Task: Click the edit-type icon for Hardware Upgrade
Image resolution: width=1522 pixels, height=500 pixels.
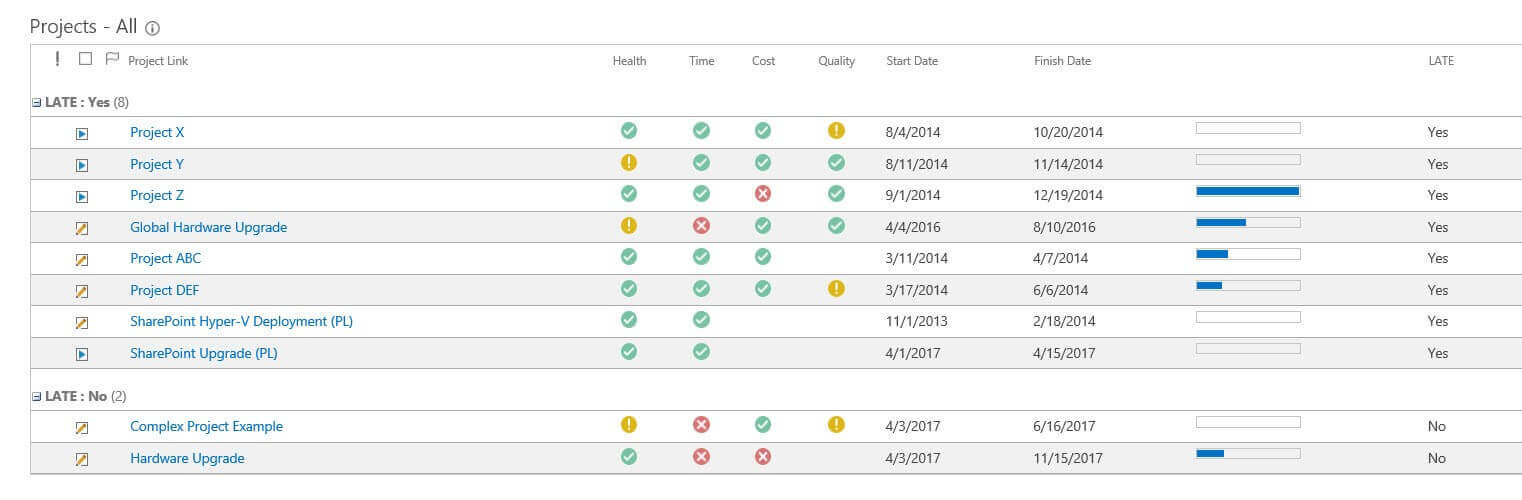Action: 82,459
